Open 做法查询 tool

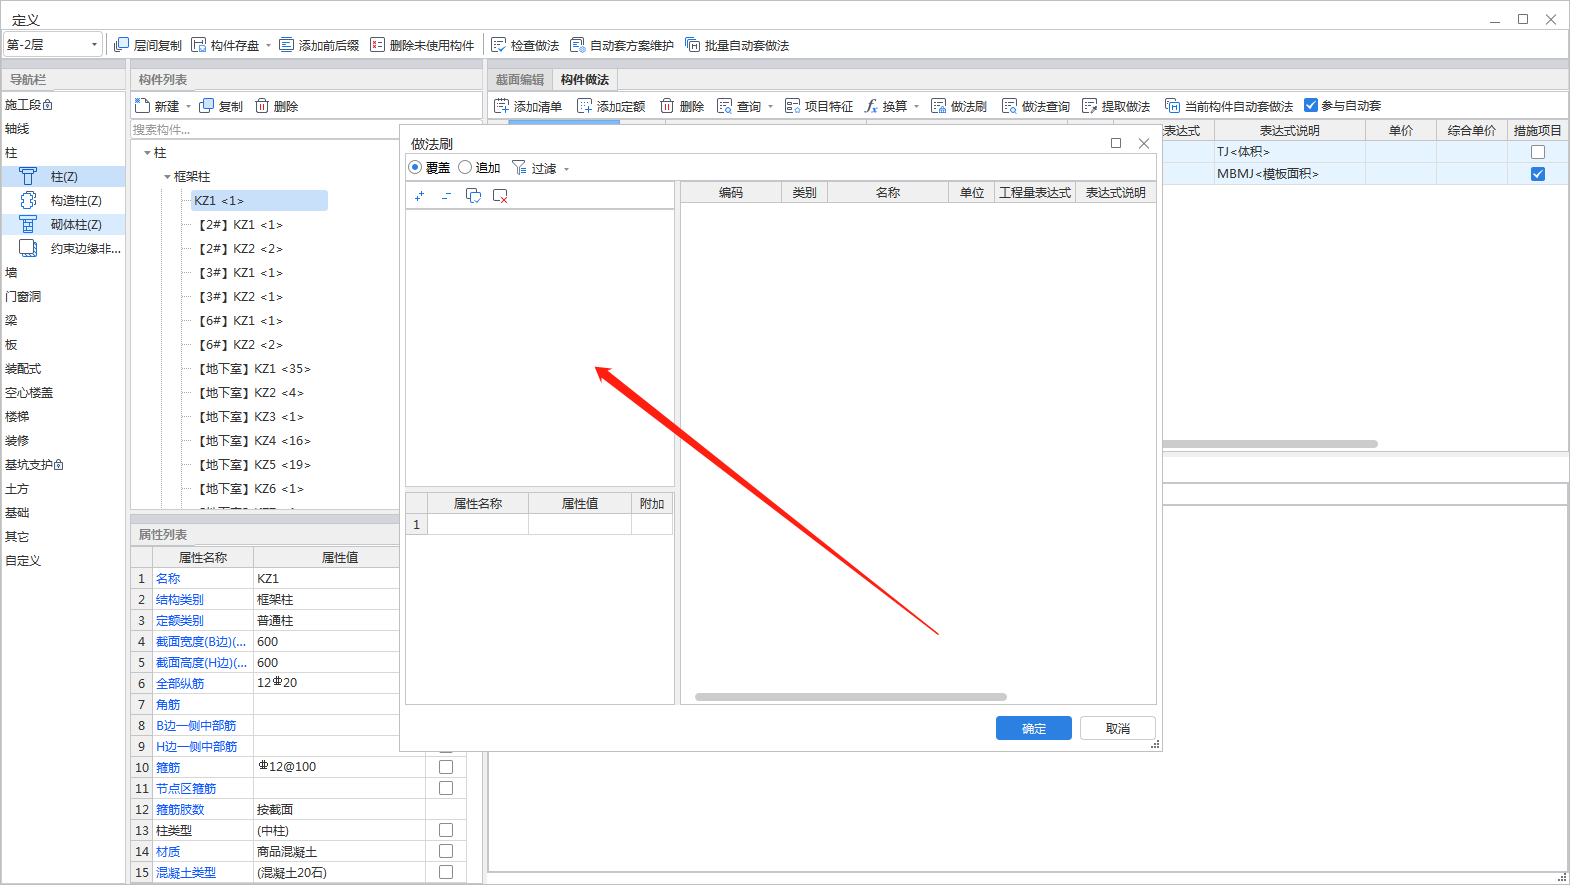click(x=1036, y=106)
